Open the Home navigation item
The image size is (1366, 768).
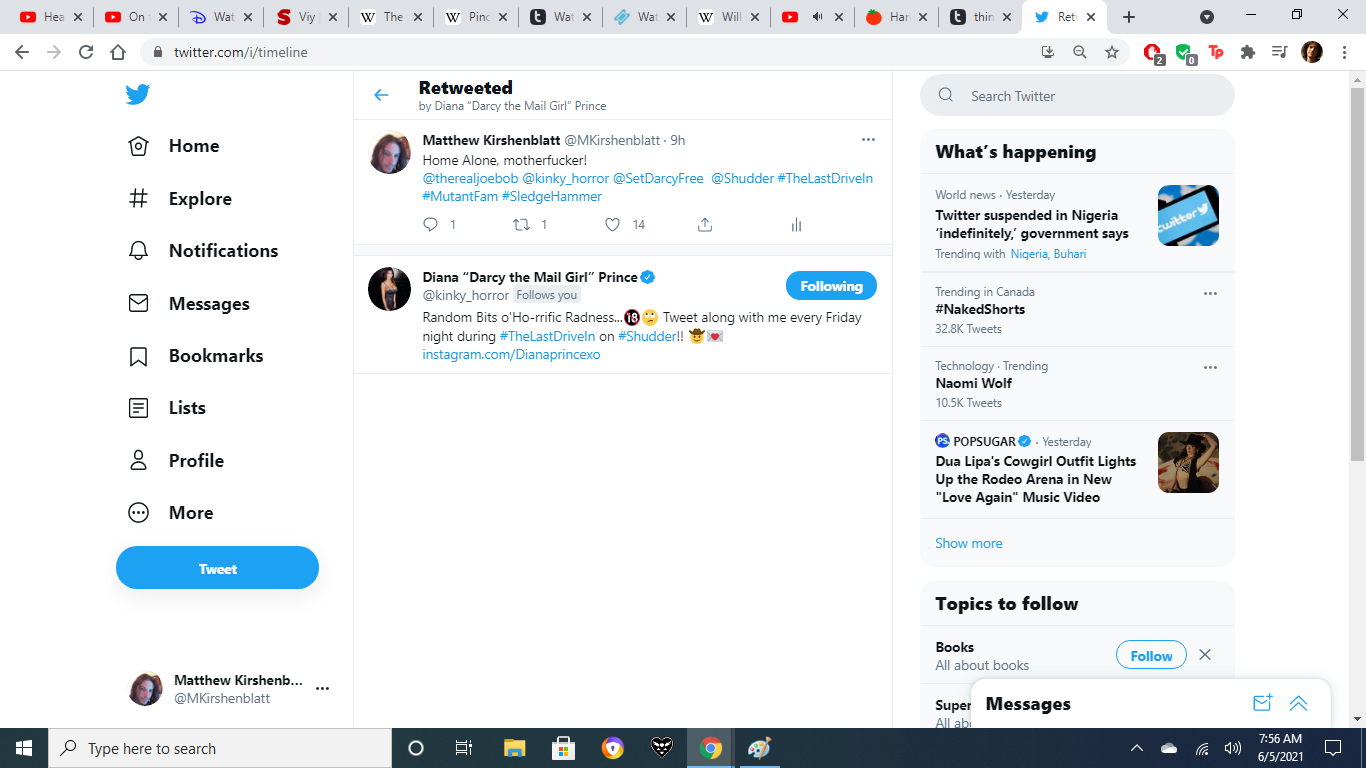174,146
